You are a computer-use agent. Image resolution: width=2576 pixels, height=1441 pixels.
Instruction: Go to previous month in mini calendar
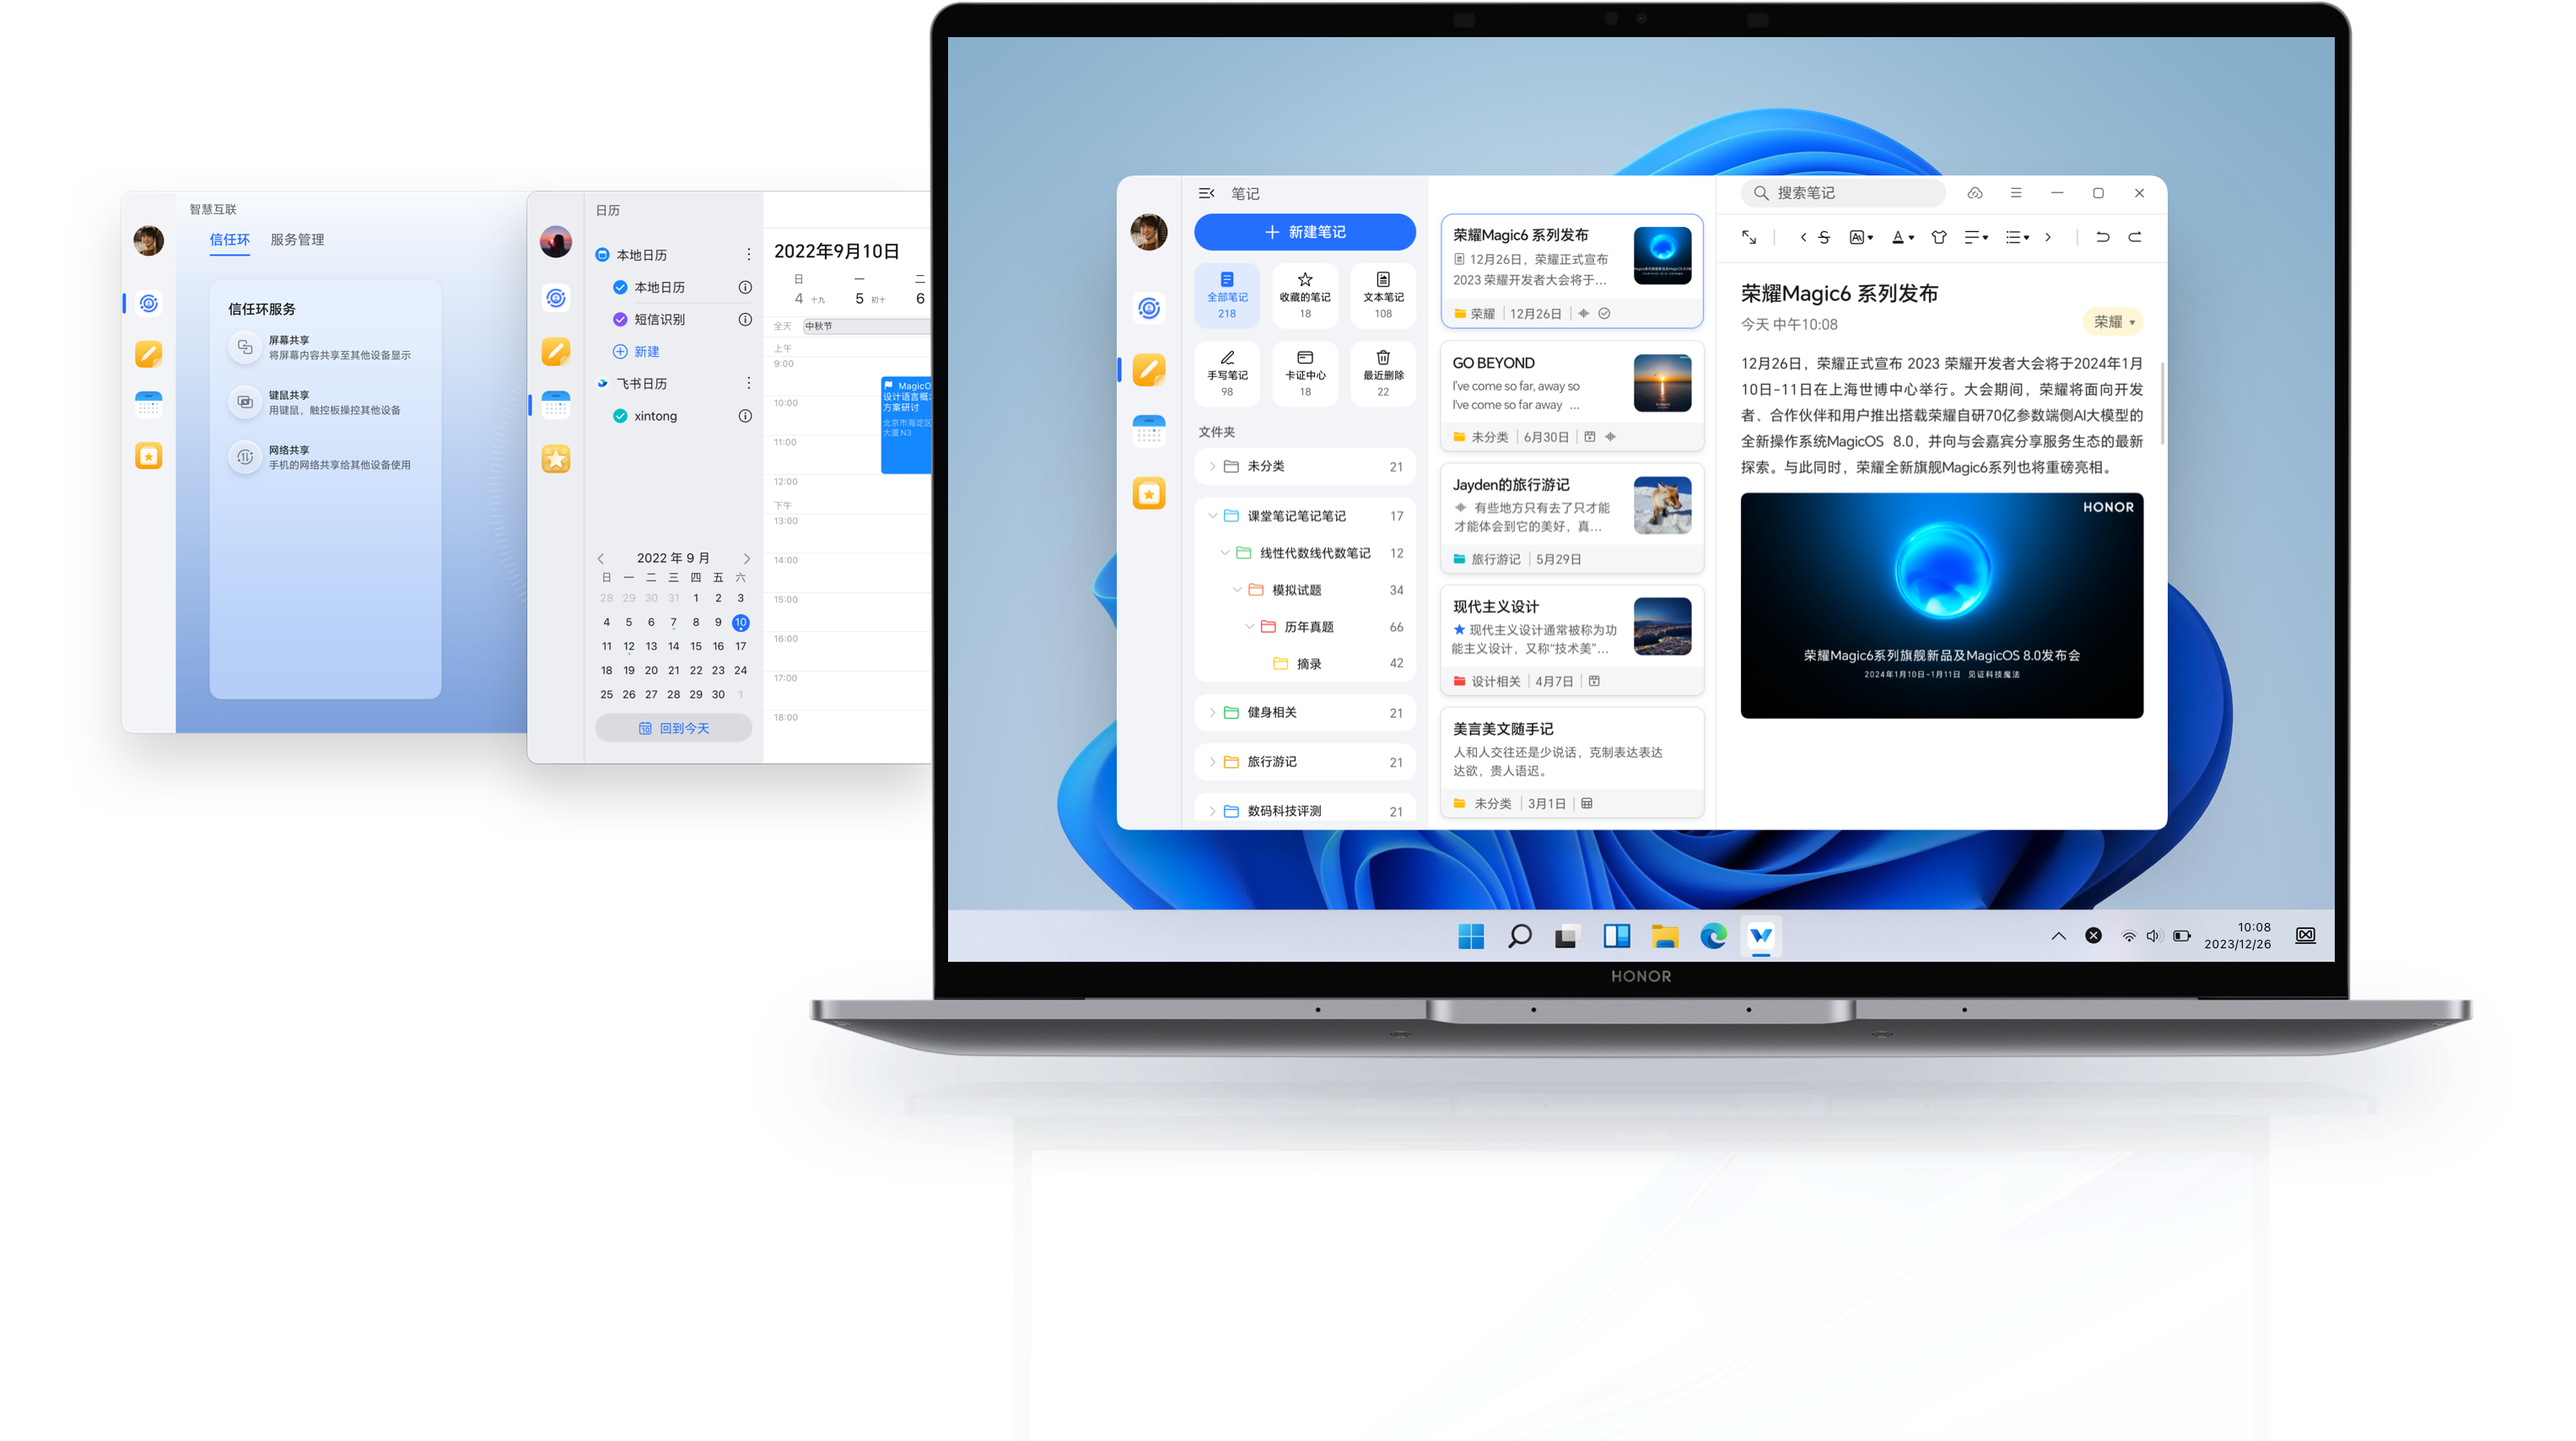[601, 558]
